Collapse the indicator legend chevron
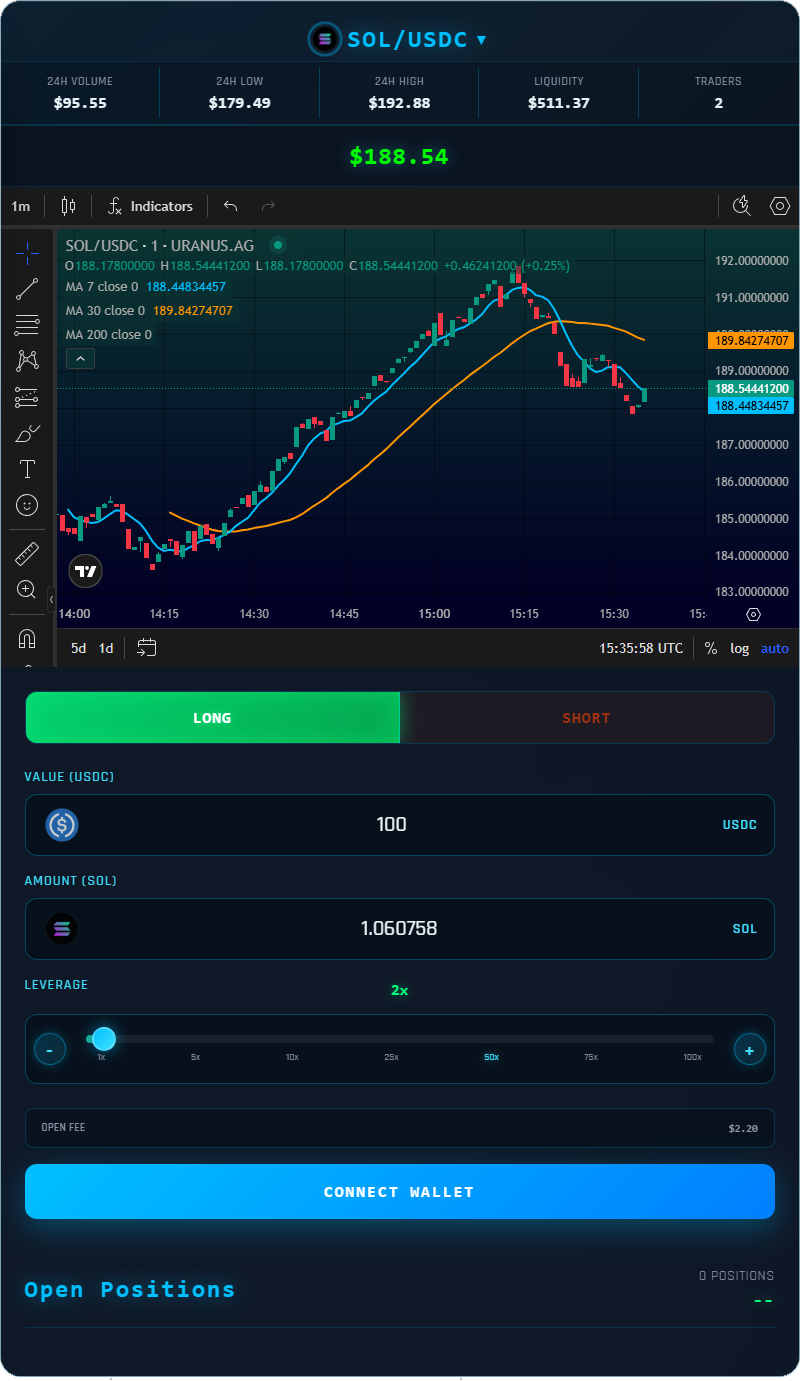Viewport: 800px width, 1381px height. coord(80,358)
